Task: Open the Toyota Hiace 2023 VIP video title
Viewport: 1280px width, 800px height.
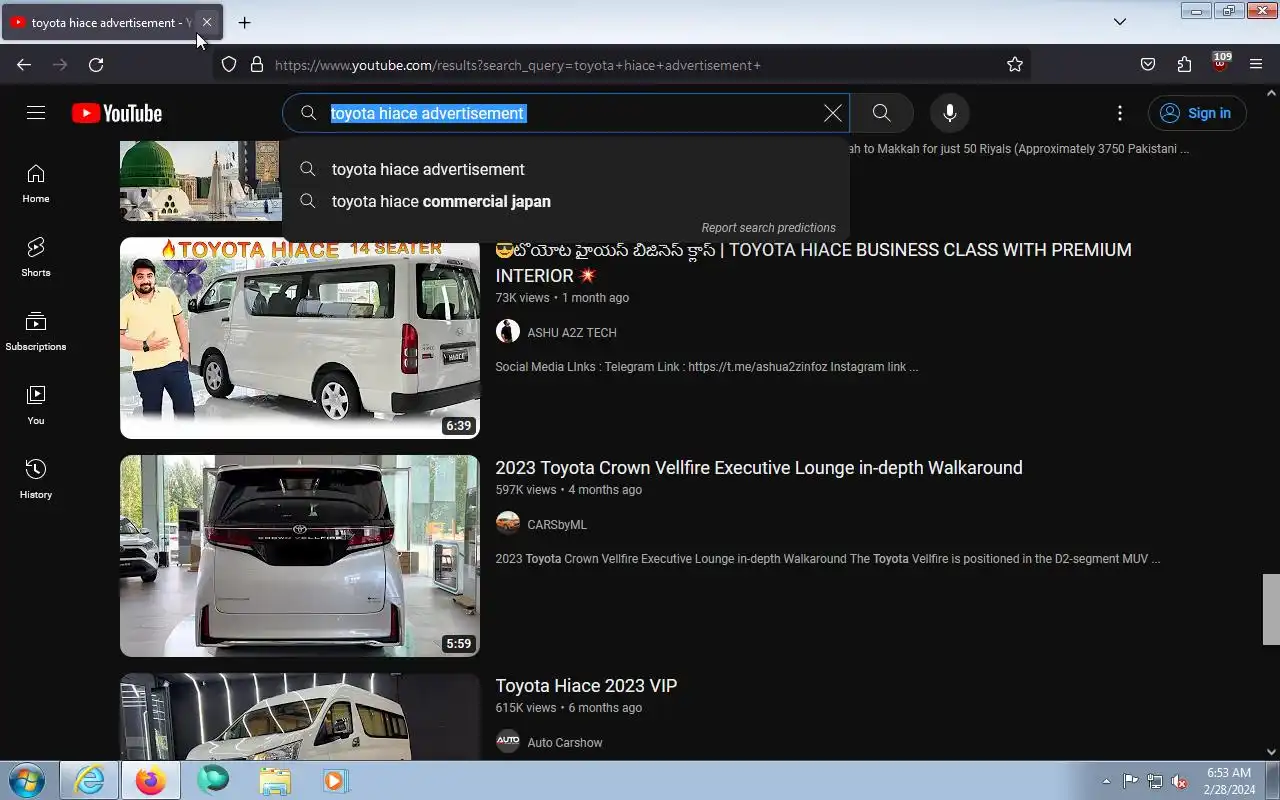Action: [586, 686]
